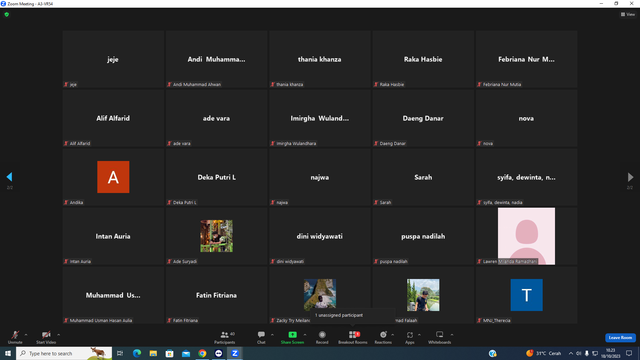This screenshot has width=640, height=360.
Task: Open Zoom Apps
Action: point(410,337)
